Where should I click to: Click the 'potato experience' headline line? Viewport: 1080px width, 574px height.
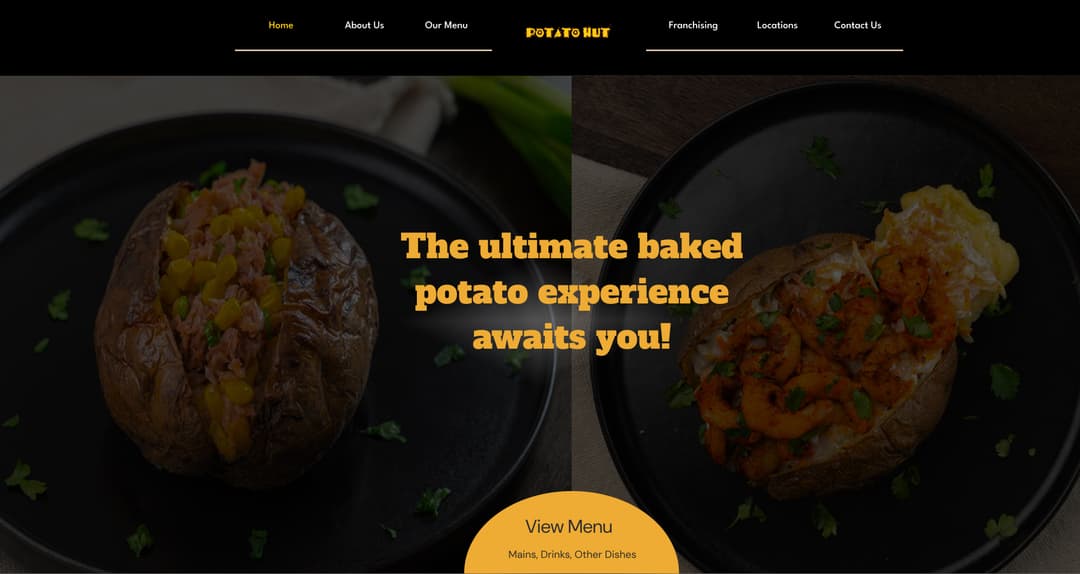[572, 292]
